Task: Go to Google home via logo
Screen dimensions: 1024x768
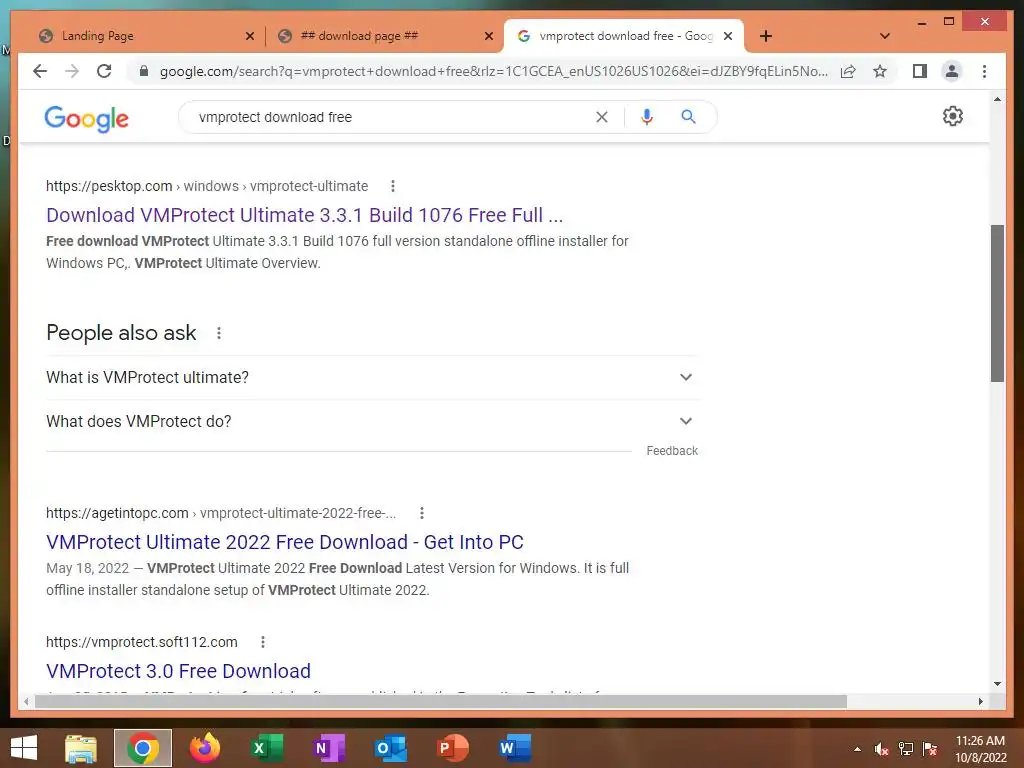Action: pos(86,118)
